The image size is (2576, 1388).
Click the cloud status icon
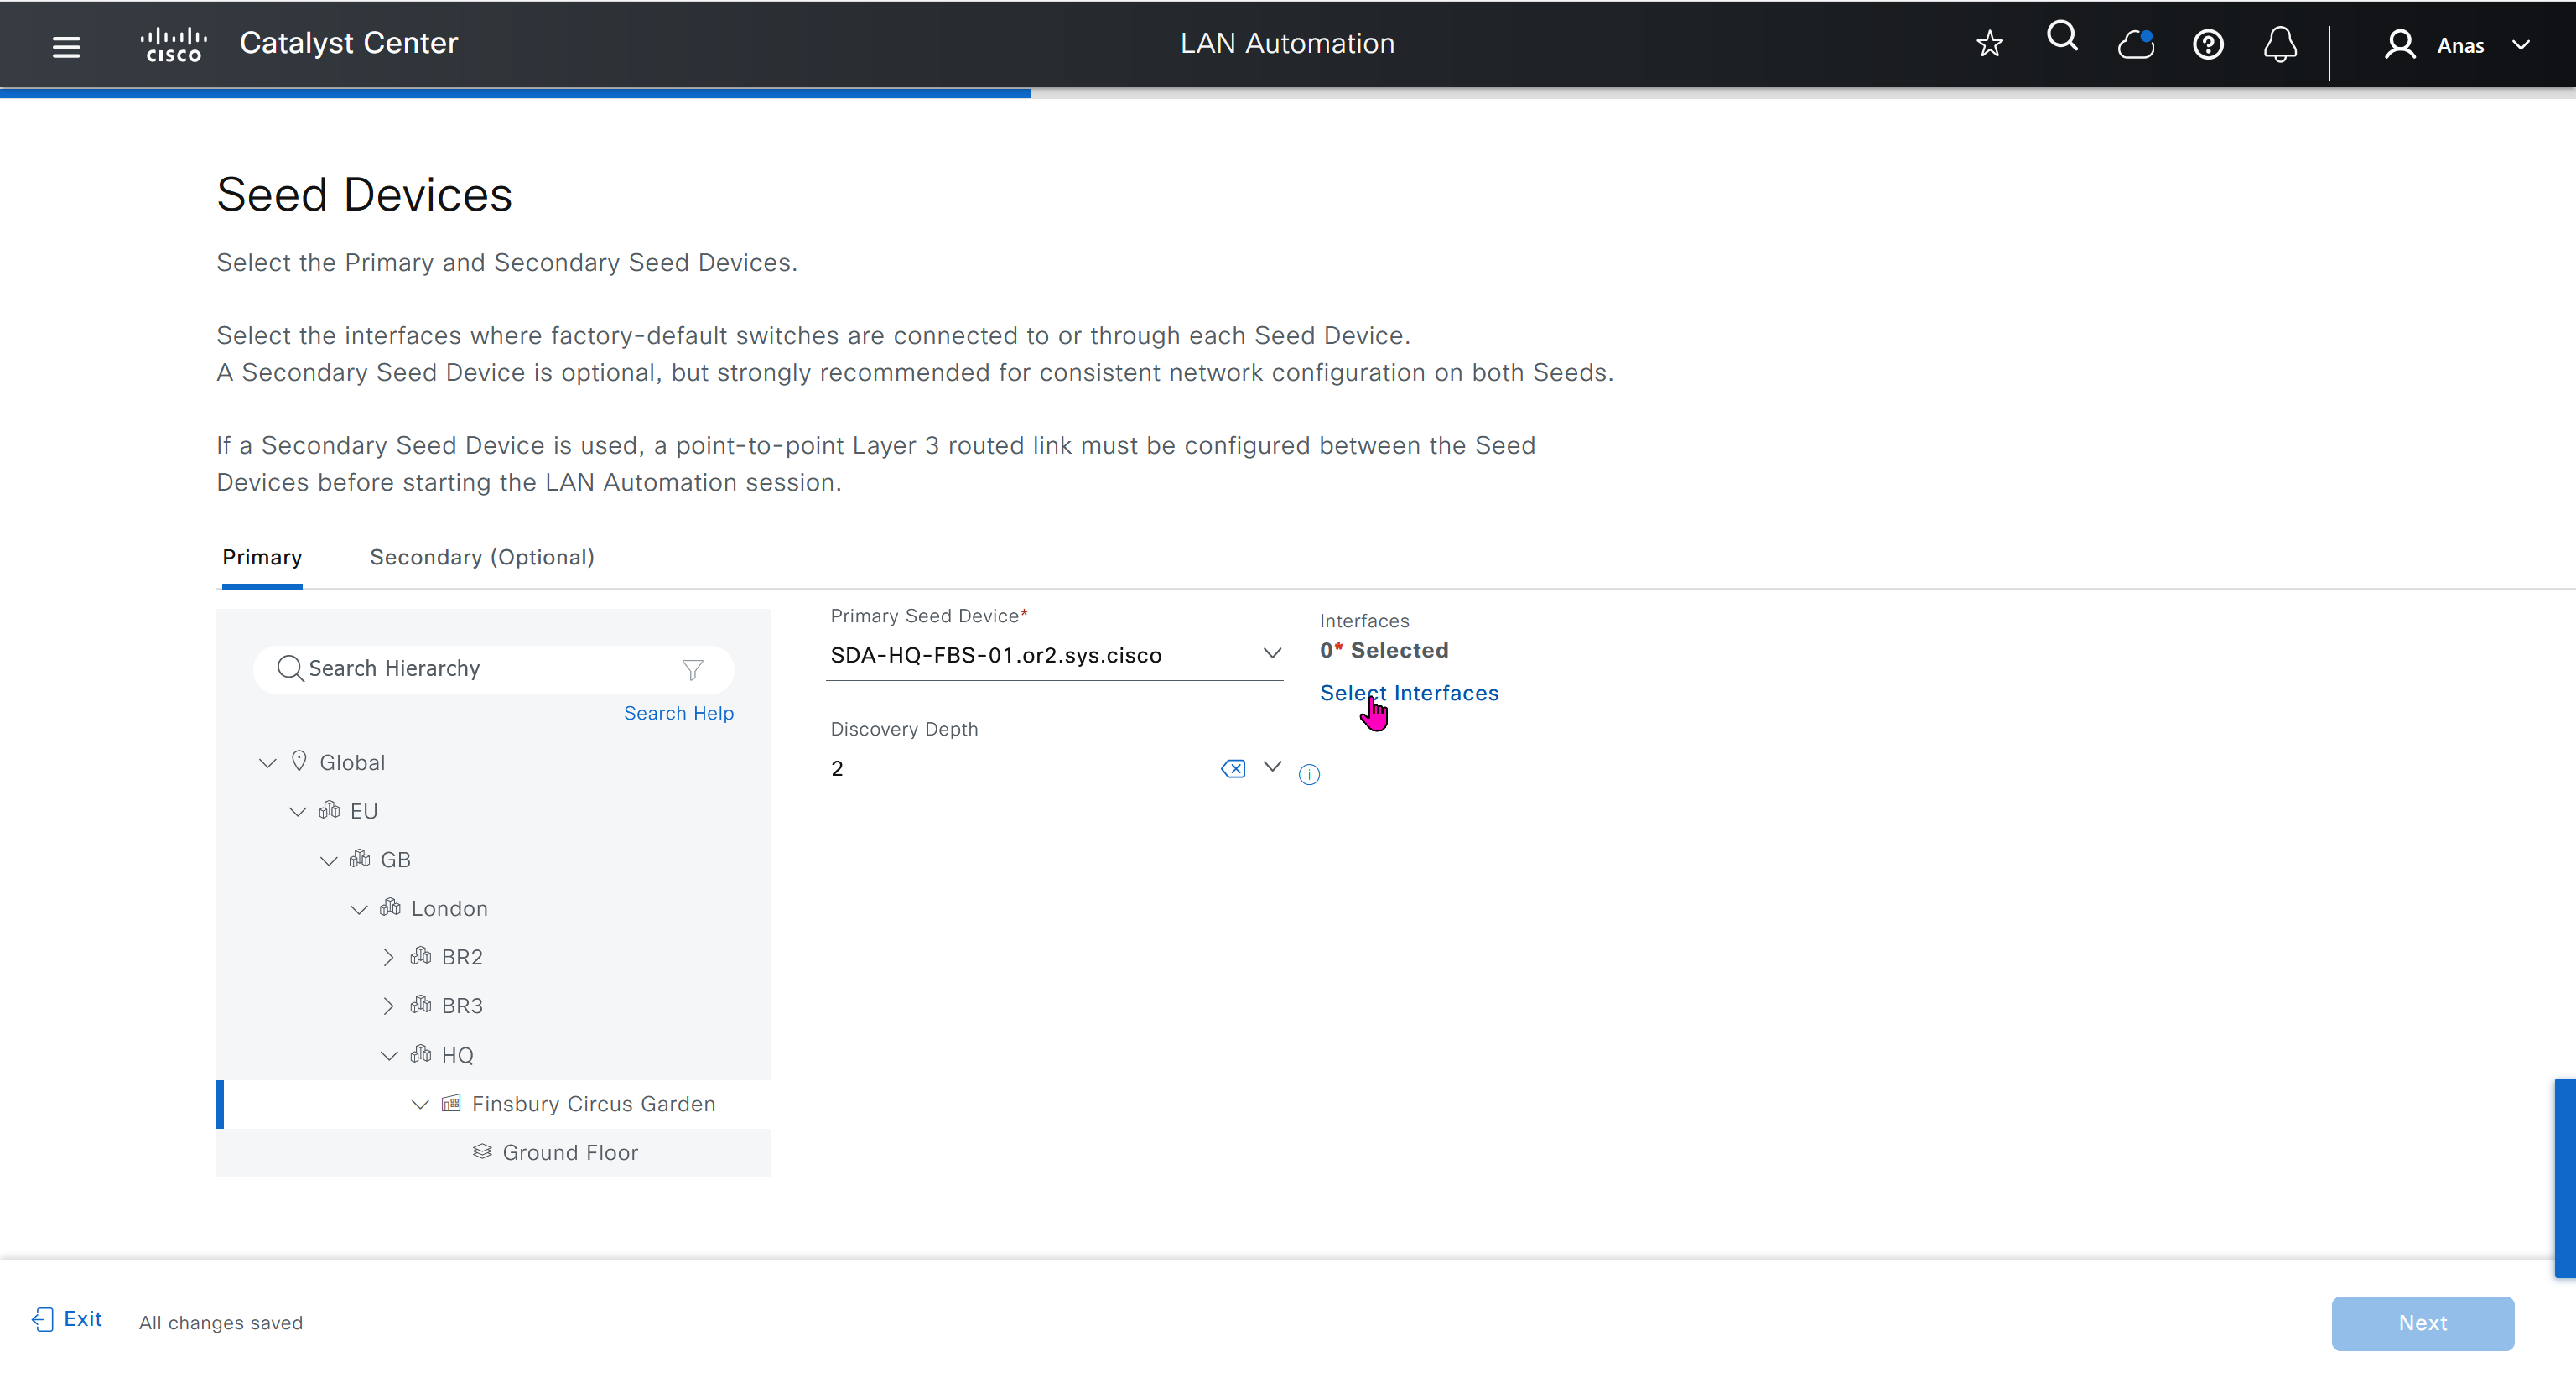click(2135, 44)
